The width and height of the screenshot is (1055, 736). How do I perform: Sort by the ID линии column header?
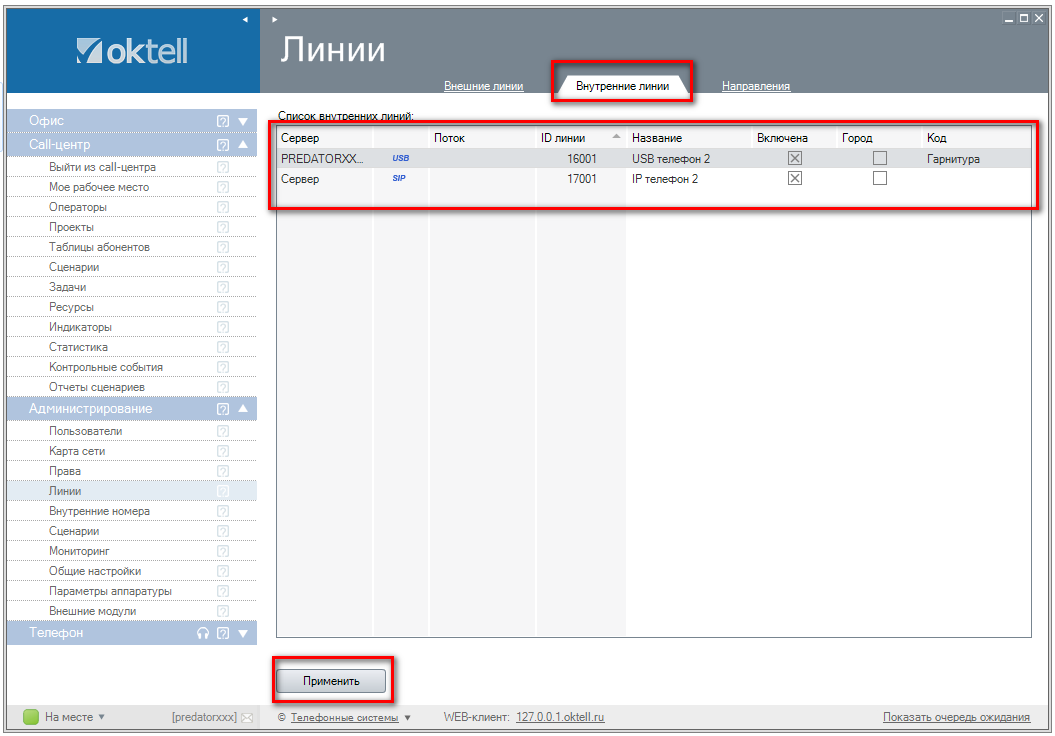tap(563, 138)
